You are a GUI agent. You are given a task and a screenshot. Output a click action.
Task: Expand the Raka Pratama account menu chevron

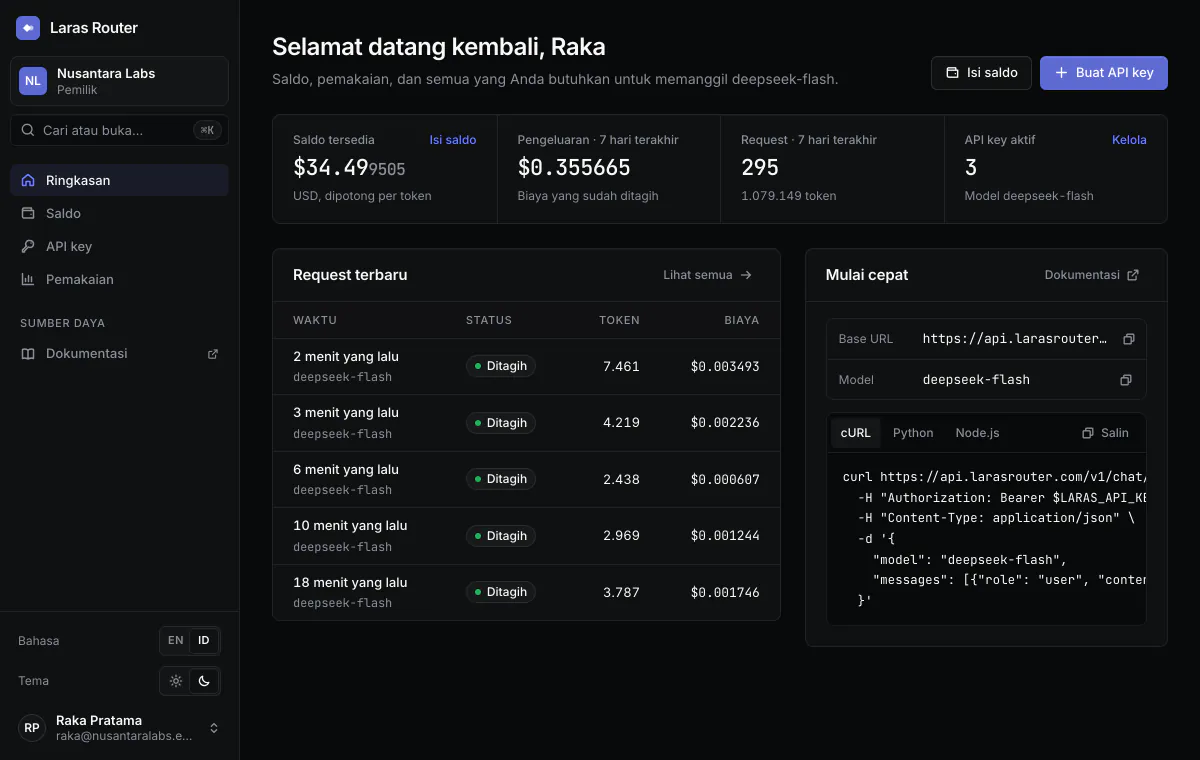tap(214, 728)
